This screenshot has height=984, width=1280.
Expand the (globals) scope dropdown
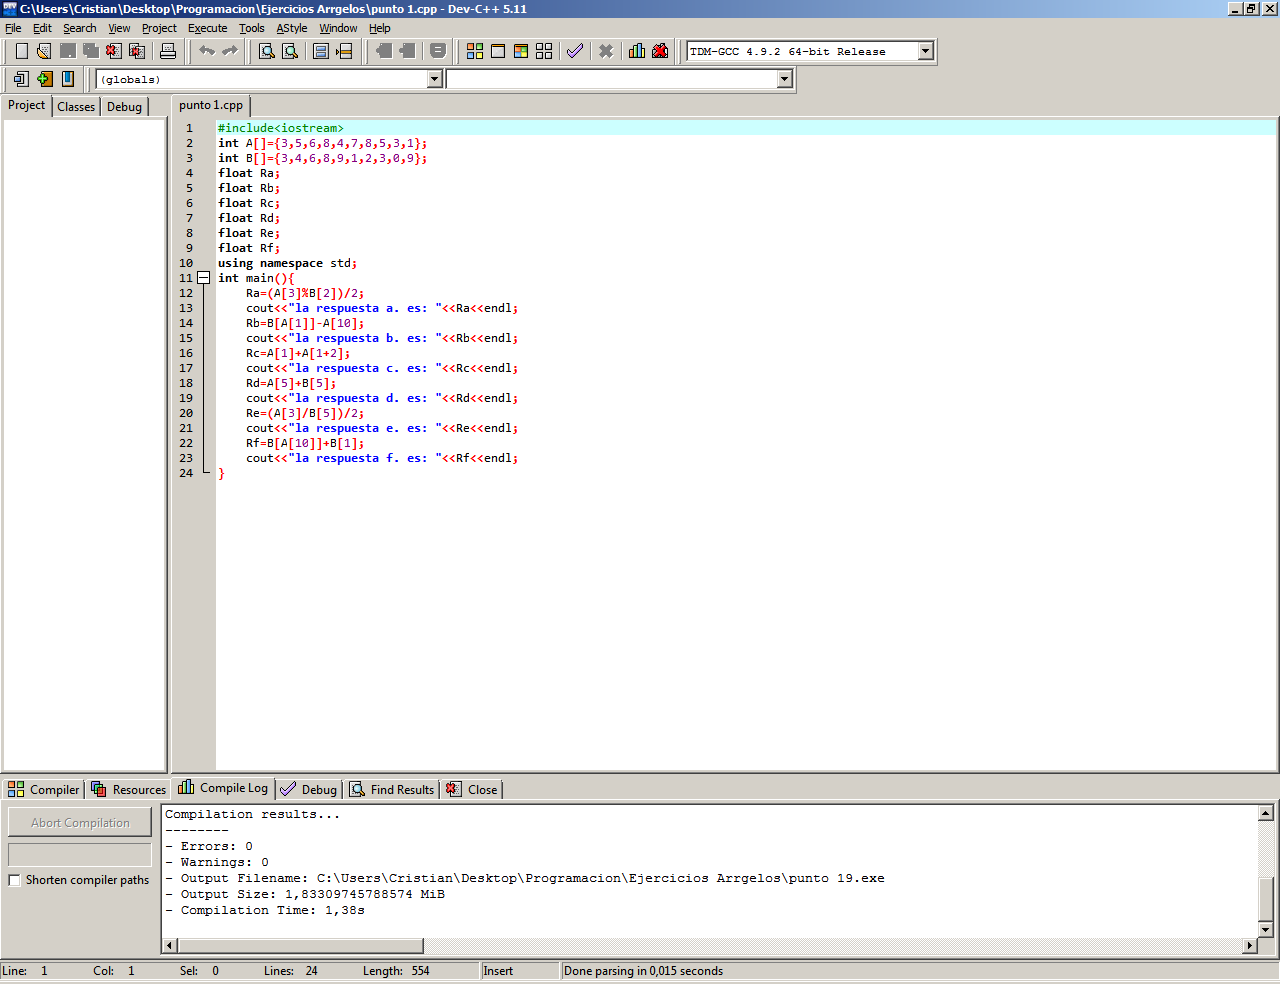pos(434,79)
